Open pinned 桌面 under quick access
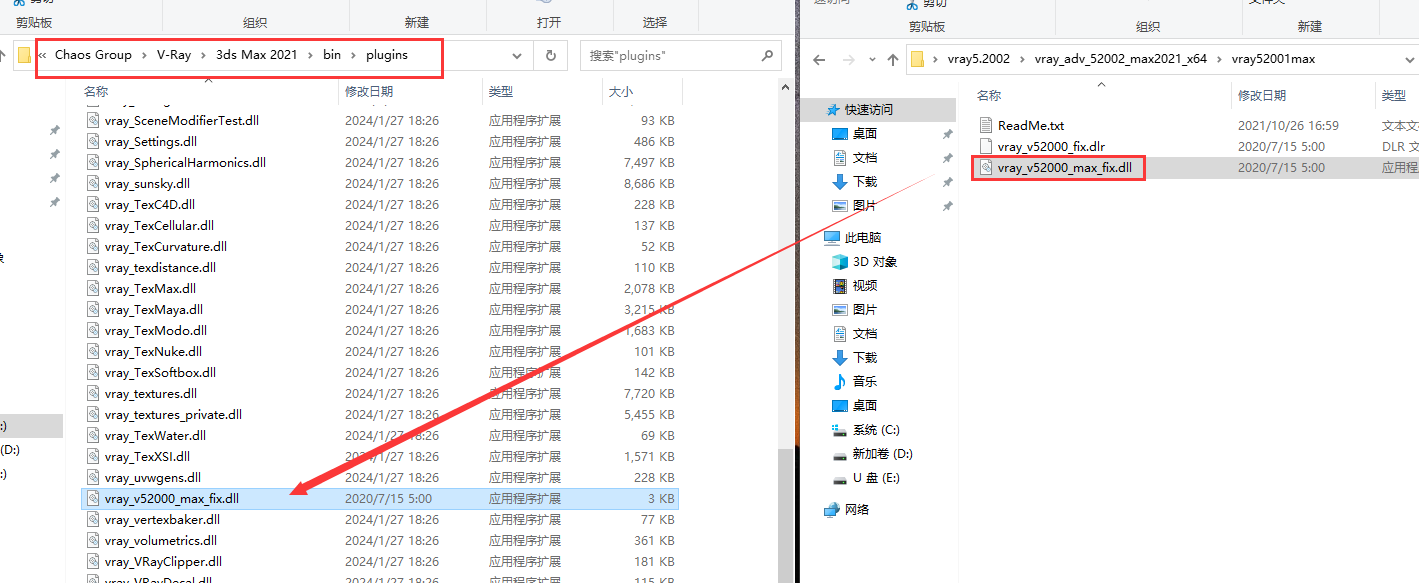The height and width of the screenshot is (583, 1419). click(865, 134)
